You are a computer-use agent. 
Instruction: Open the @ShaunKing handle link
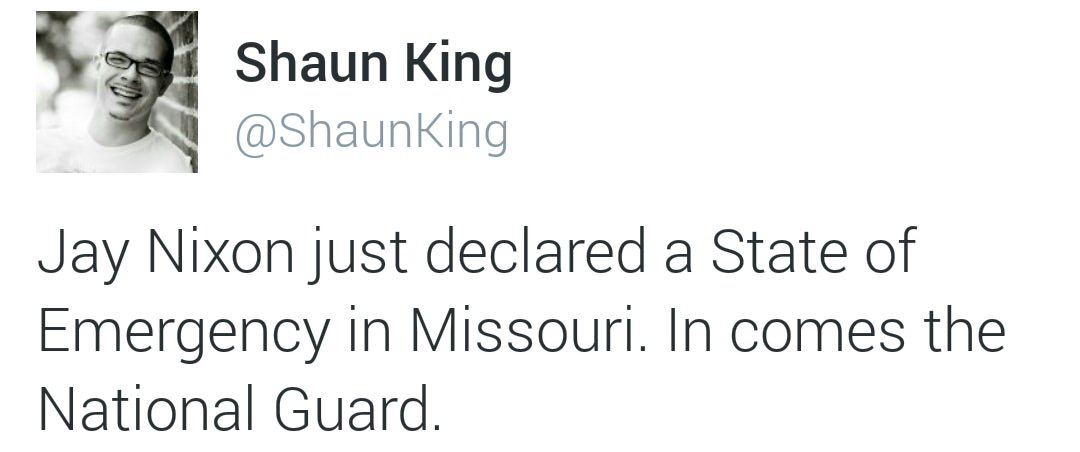coord(371,132)
